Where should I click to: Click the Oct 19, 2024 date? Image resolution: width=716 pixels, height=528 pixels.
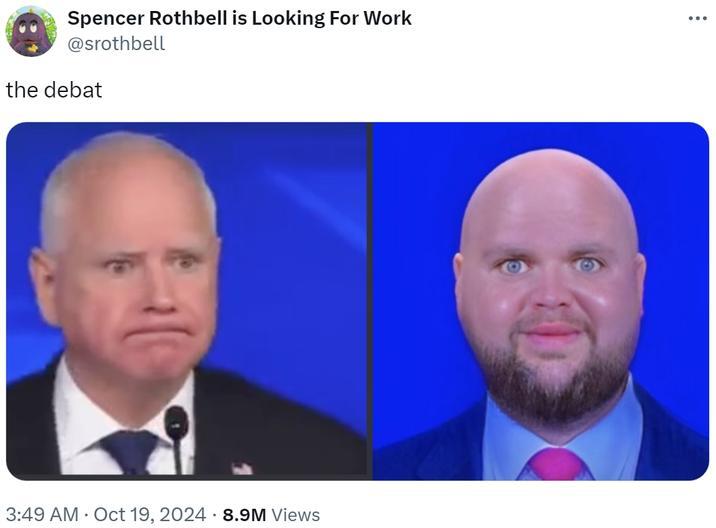point(150,515)
